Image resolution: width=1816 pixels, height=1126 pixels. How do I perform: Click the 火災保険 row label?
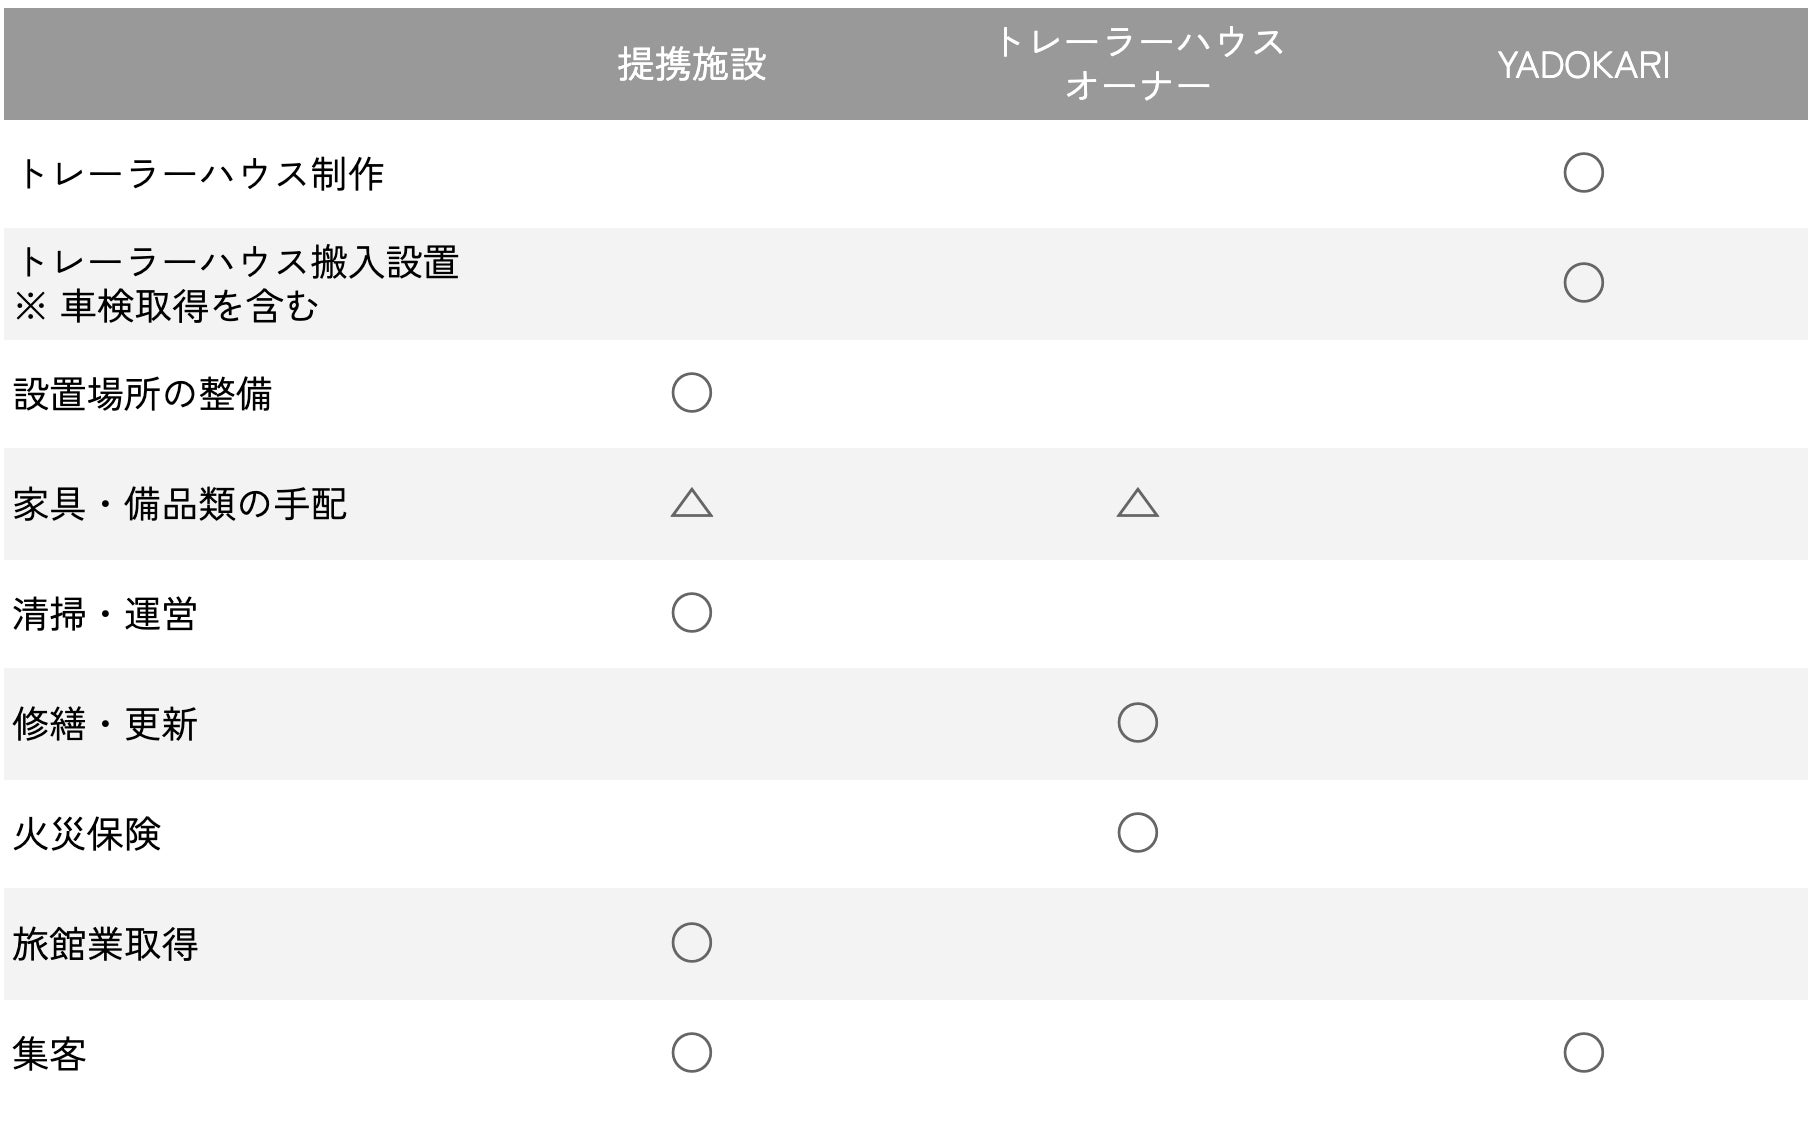point(87,834)
